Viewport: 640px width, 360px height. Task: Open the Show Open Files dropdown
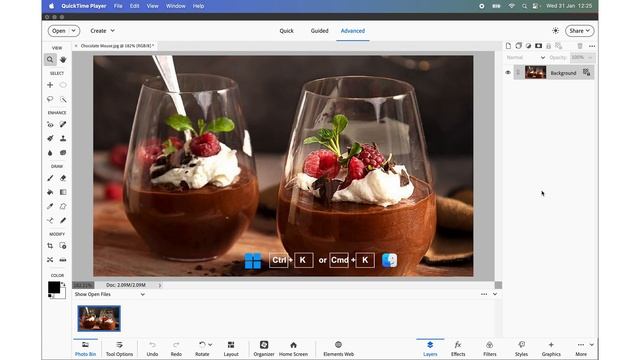click(109, 294)
